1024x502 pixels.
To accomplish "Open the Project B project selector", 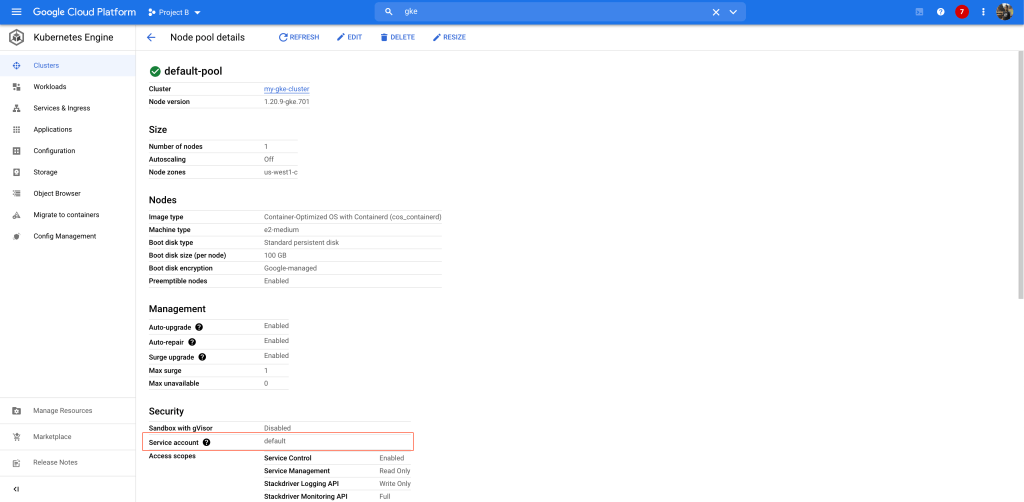I will 174,12.
